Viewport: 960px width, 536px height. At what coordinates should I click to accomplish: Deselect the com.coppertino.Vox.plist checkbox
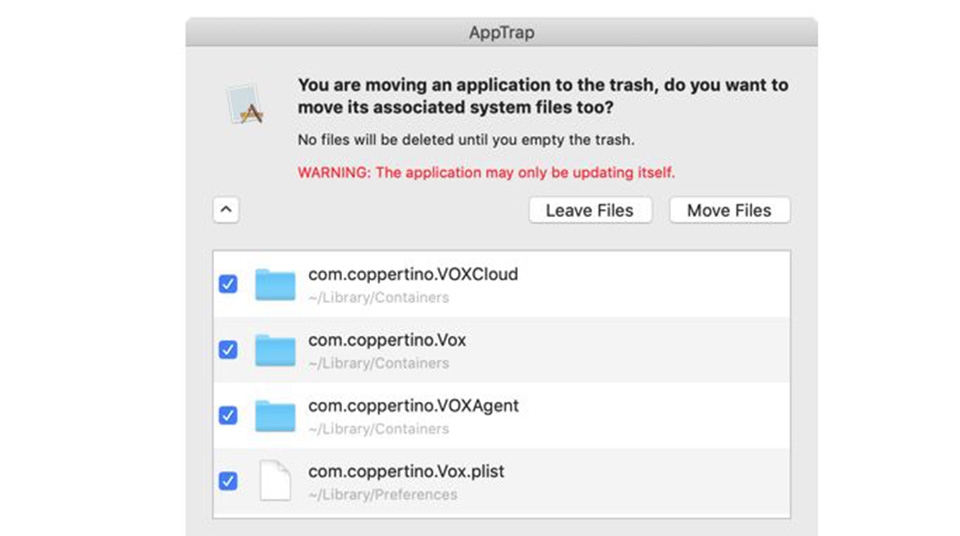[x=228, y=481]
